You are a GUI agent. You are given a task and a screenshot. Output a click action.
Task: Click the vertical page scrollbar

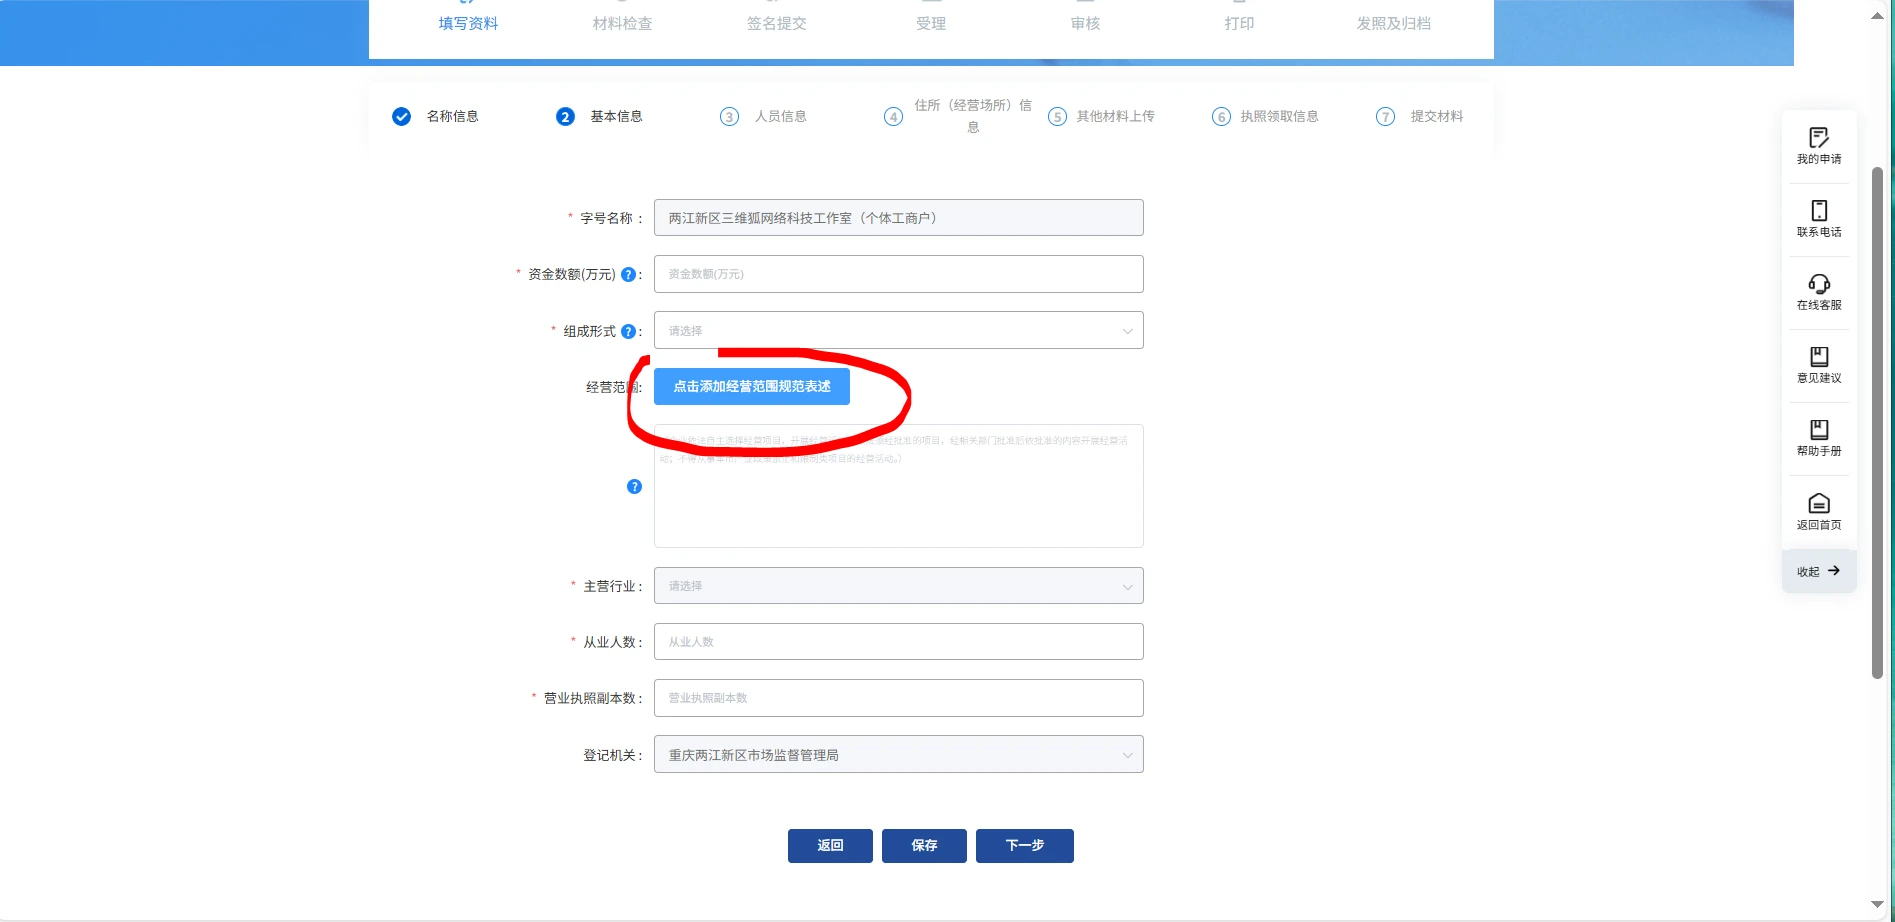pyautogui.click(x=1877, y=420)
